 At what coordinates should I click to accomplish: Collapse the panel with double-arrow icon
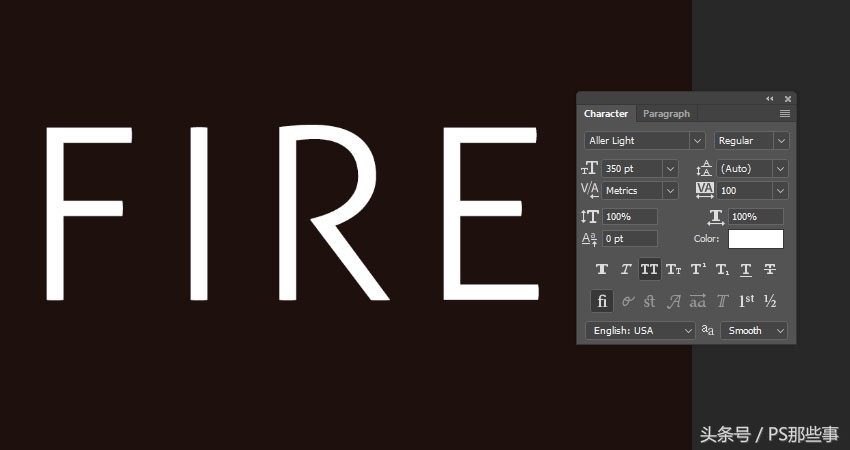(x=770, y=99)
